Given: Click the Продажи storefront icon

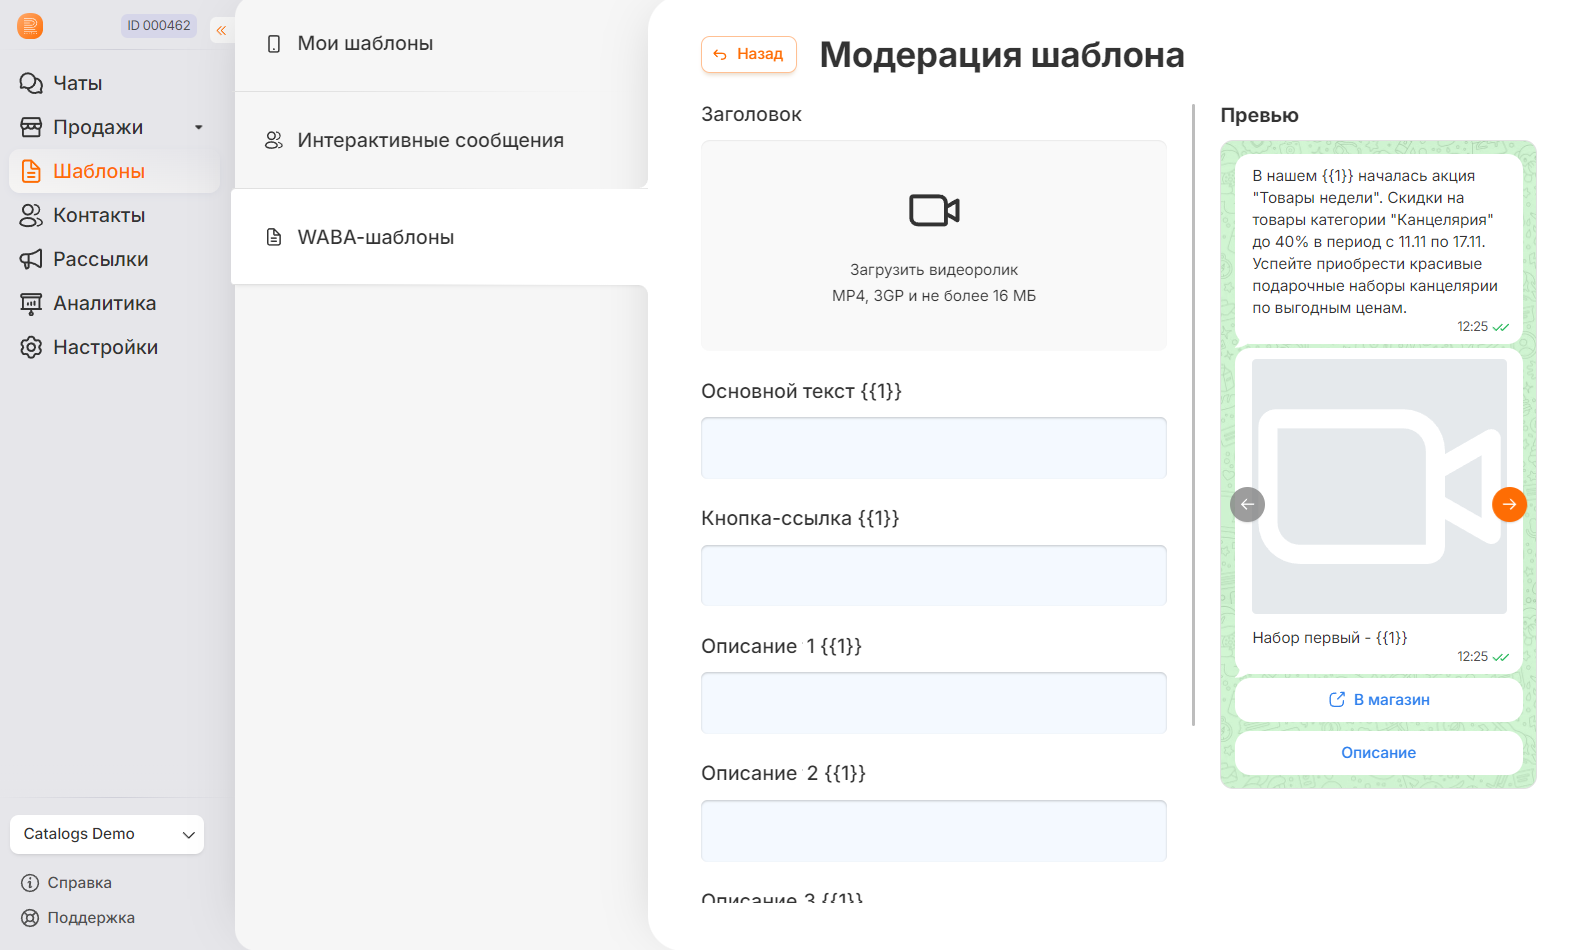Looking at the screenshot, I should (31, 127).
